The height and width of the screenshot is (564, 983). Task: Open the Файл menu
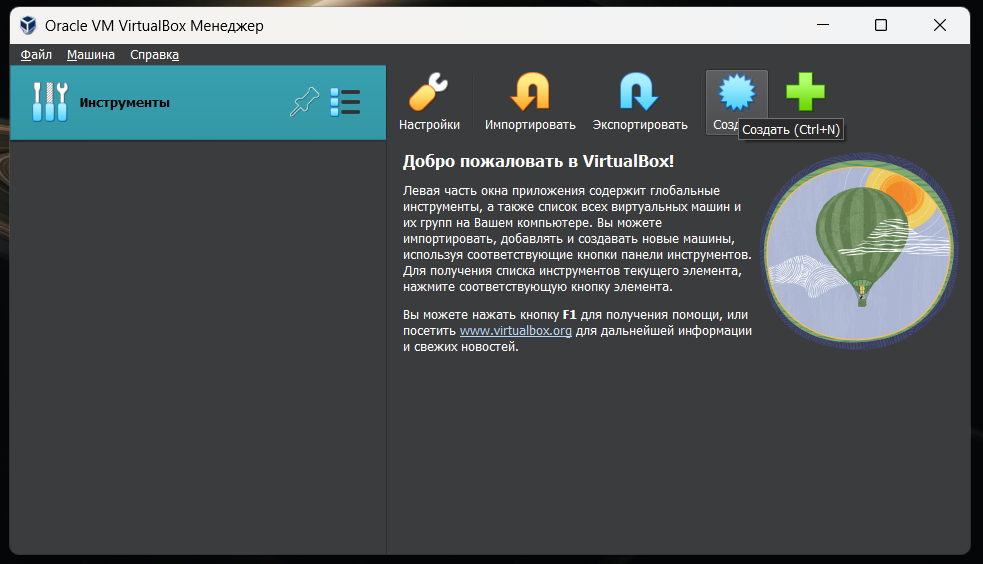click(36, 55)
